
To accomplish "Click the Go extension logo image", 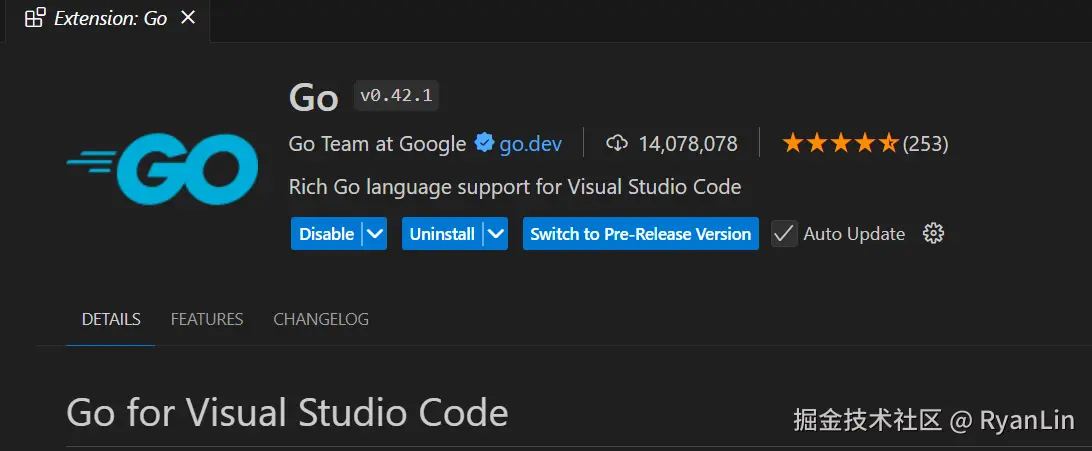I will pyautogui.click(x=162, y=169).
